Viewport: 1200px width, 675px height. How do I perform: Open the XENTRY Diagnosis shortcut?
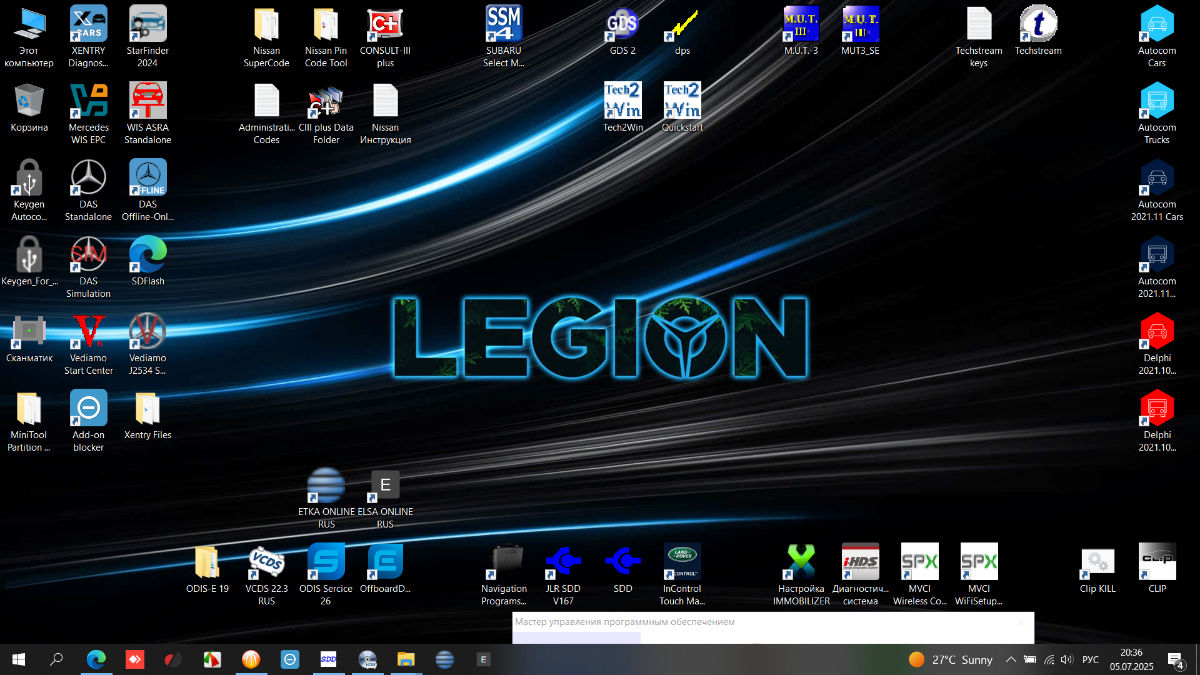tap(89, 23)
